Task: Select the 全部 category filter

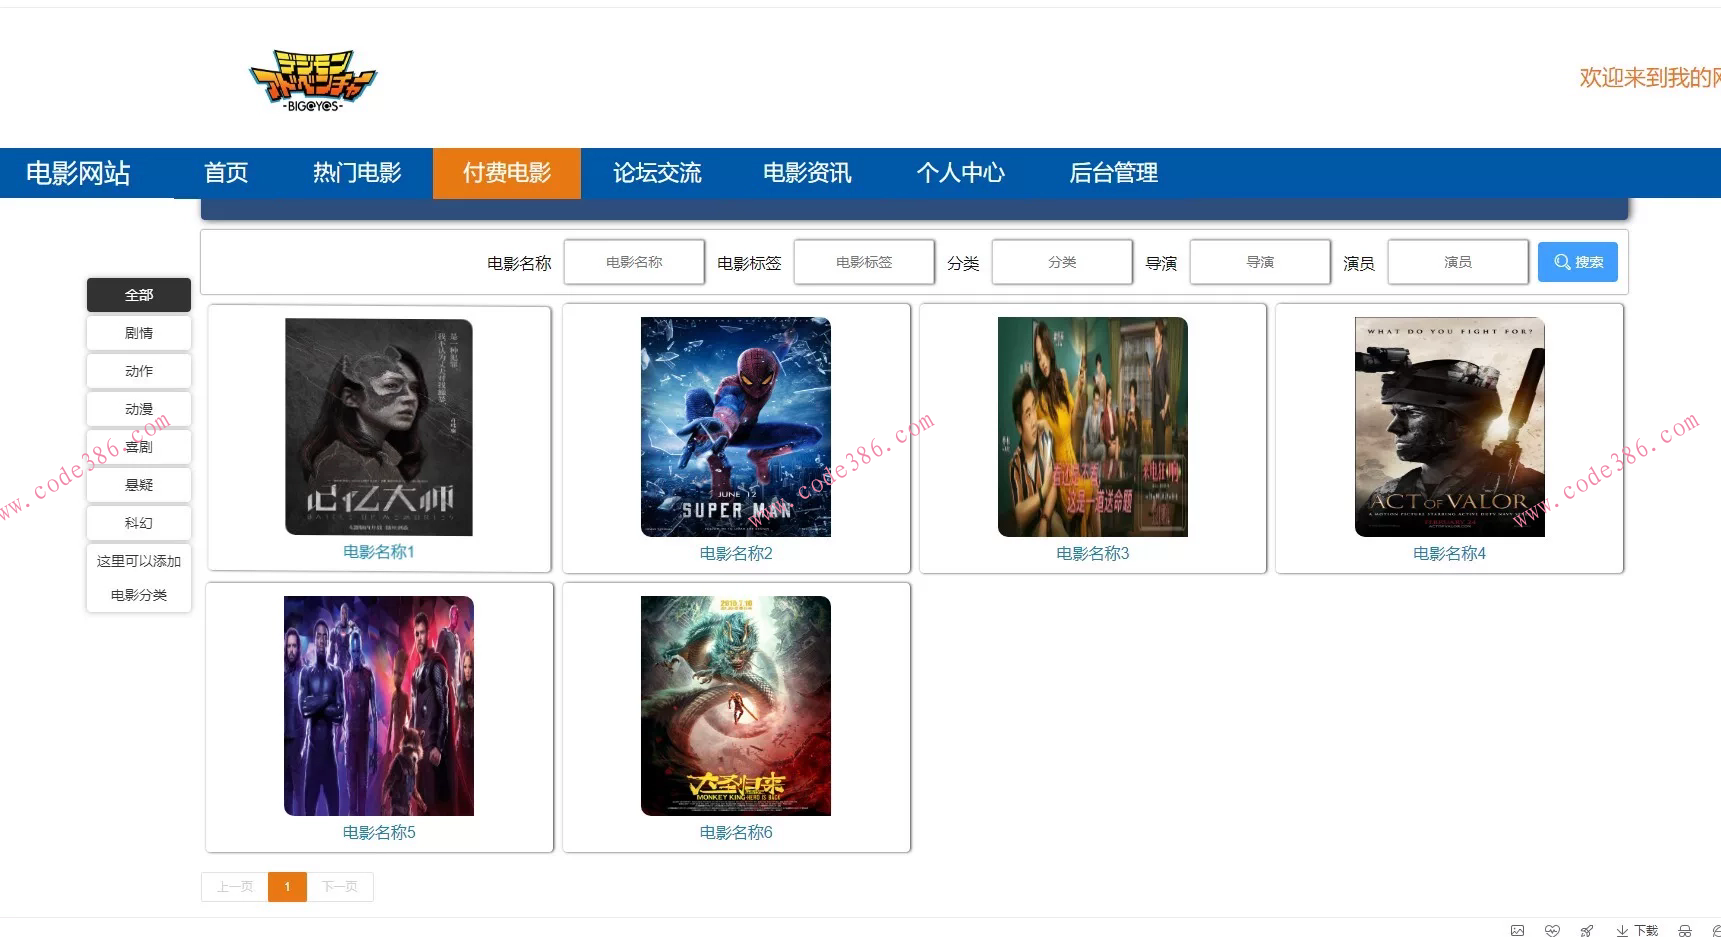Action: 138,295
